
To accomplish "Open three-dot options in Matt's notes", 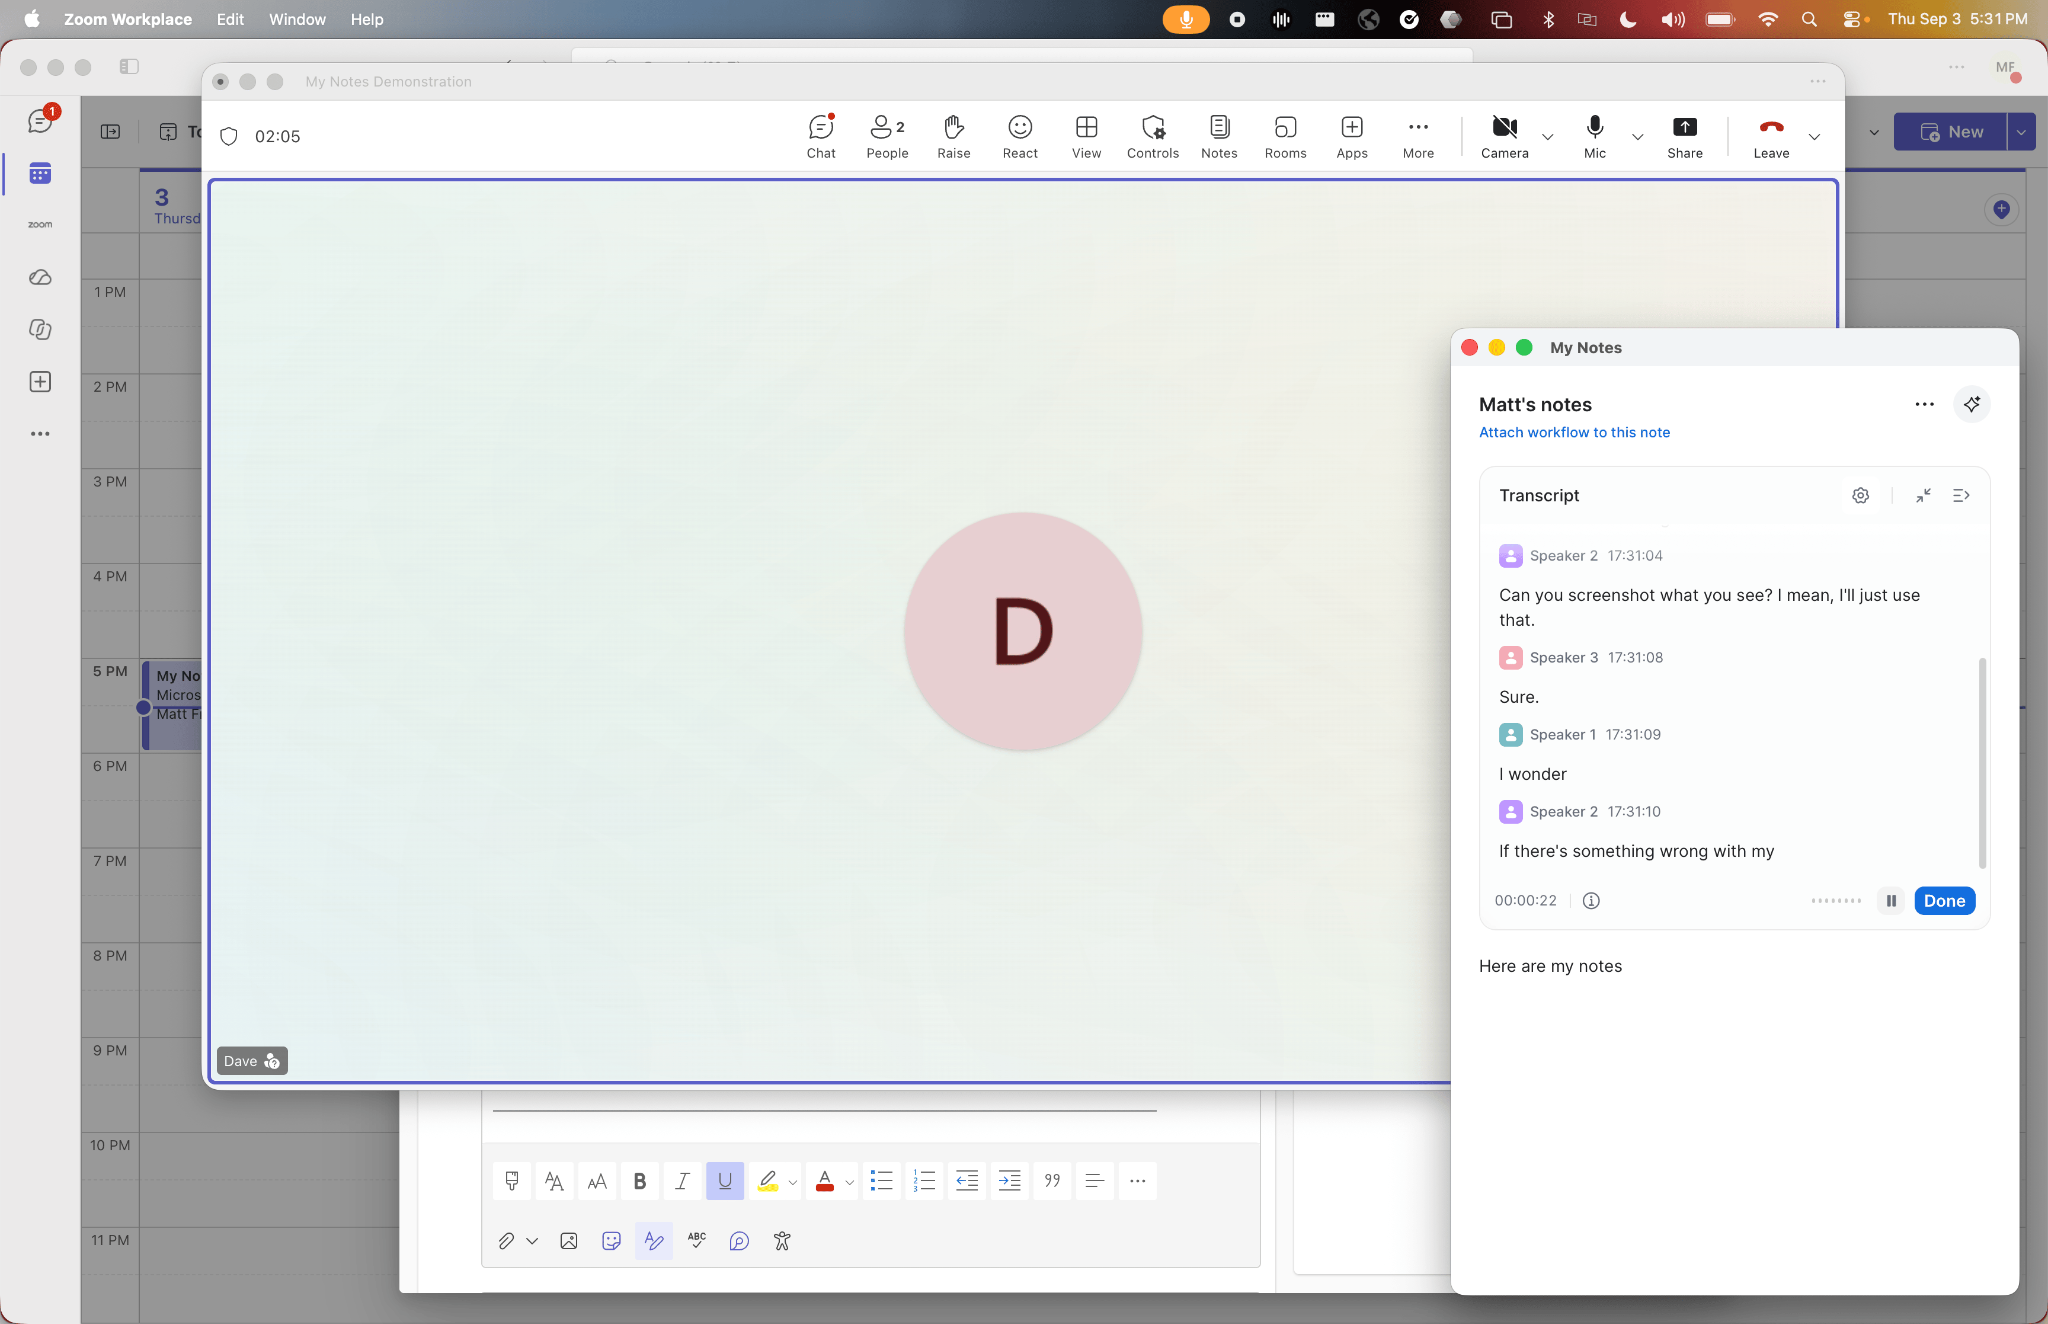I will pyautogui.click(x=1924, y=404).
